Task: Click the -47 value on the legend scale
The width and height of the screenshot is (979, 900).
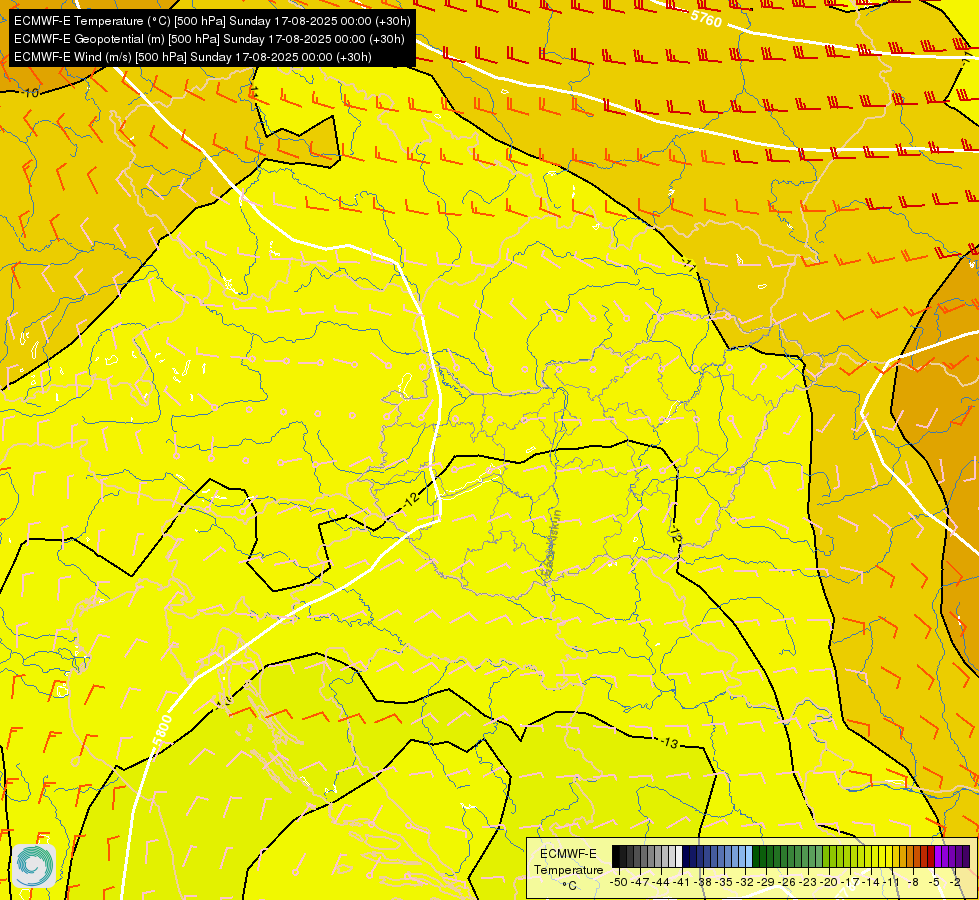Action: (x=640, y=882)
